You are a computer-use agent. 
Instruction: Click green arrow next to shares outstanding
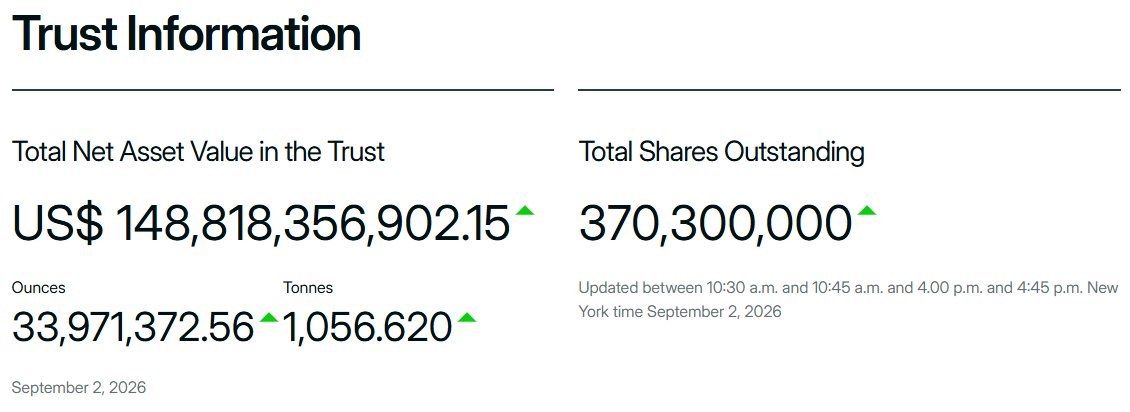866,210
